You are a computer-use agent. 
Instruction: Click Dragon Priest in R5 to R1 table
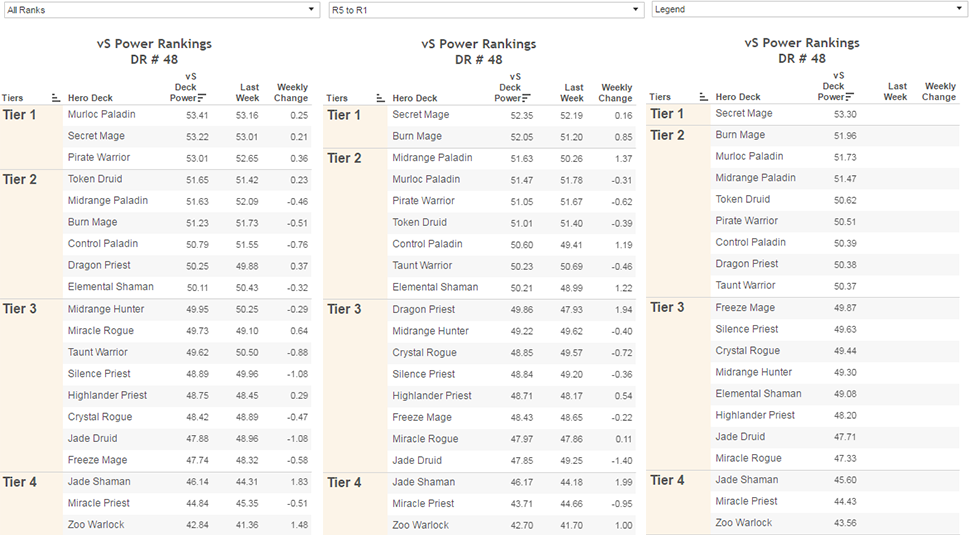point(424,309)
